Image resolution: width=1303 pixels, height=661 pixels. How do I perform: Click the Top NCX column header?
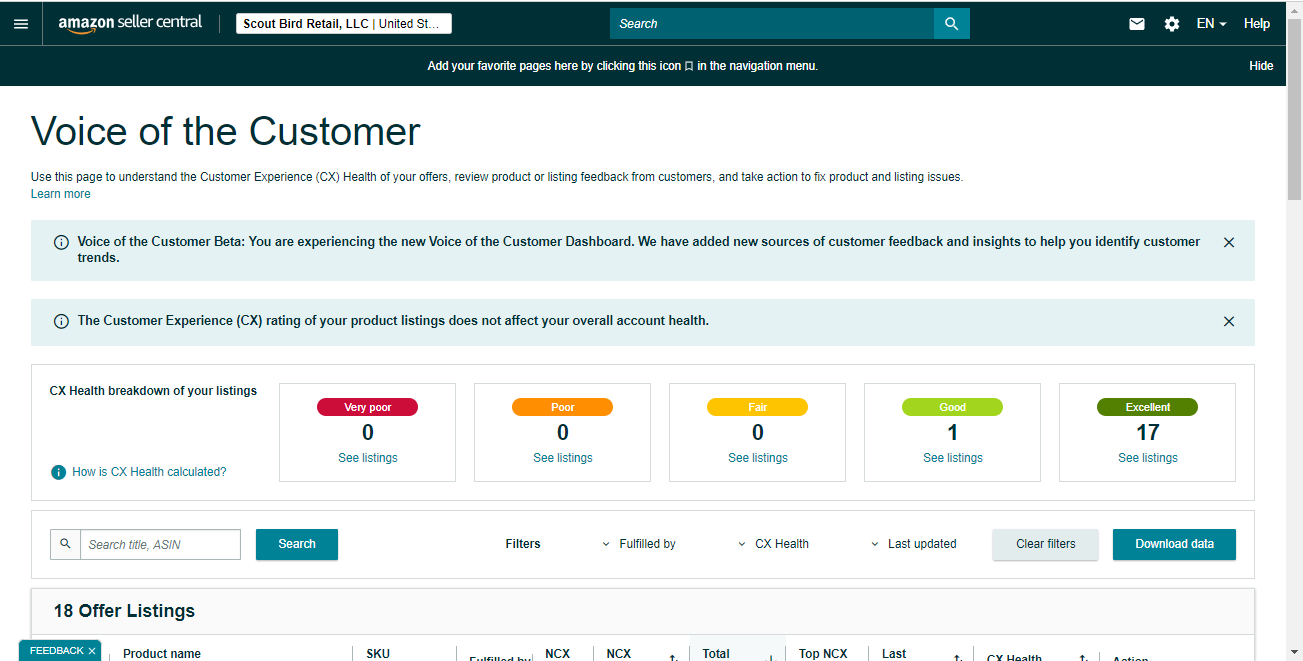823,654
